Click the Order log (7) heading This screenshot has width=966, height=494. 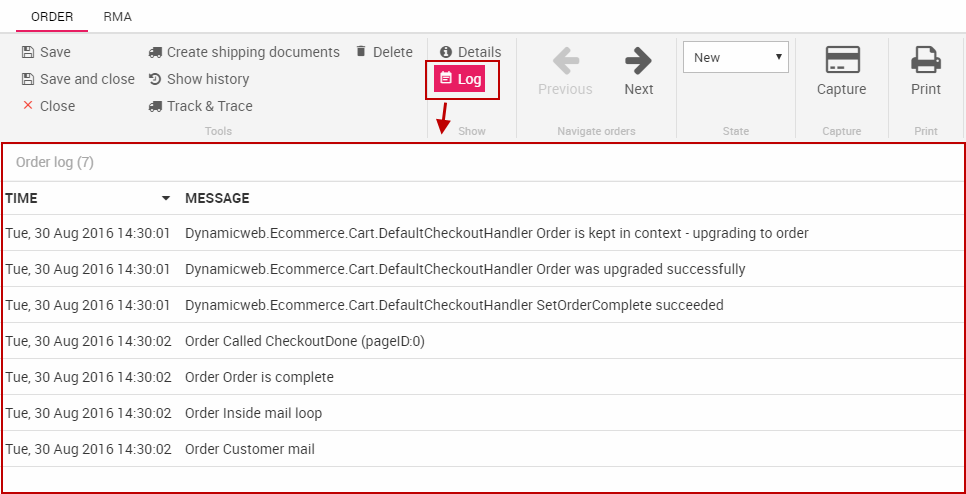pyautogui.click(x=55, y=162)
